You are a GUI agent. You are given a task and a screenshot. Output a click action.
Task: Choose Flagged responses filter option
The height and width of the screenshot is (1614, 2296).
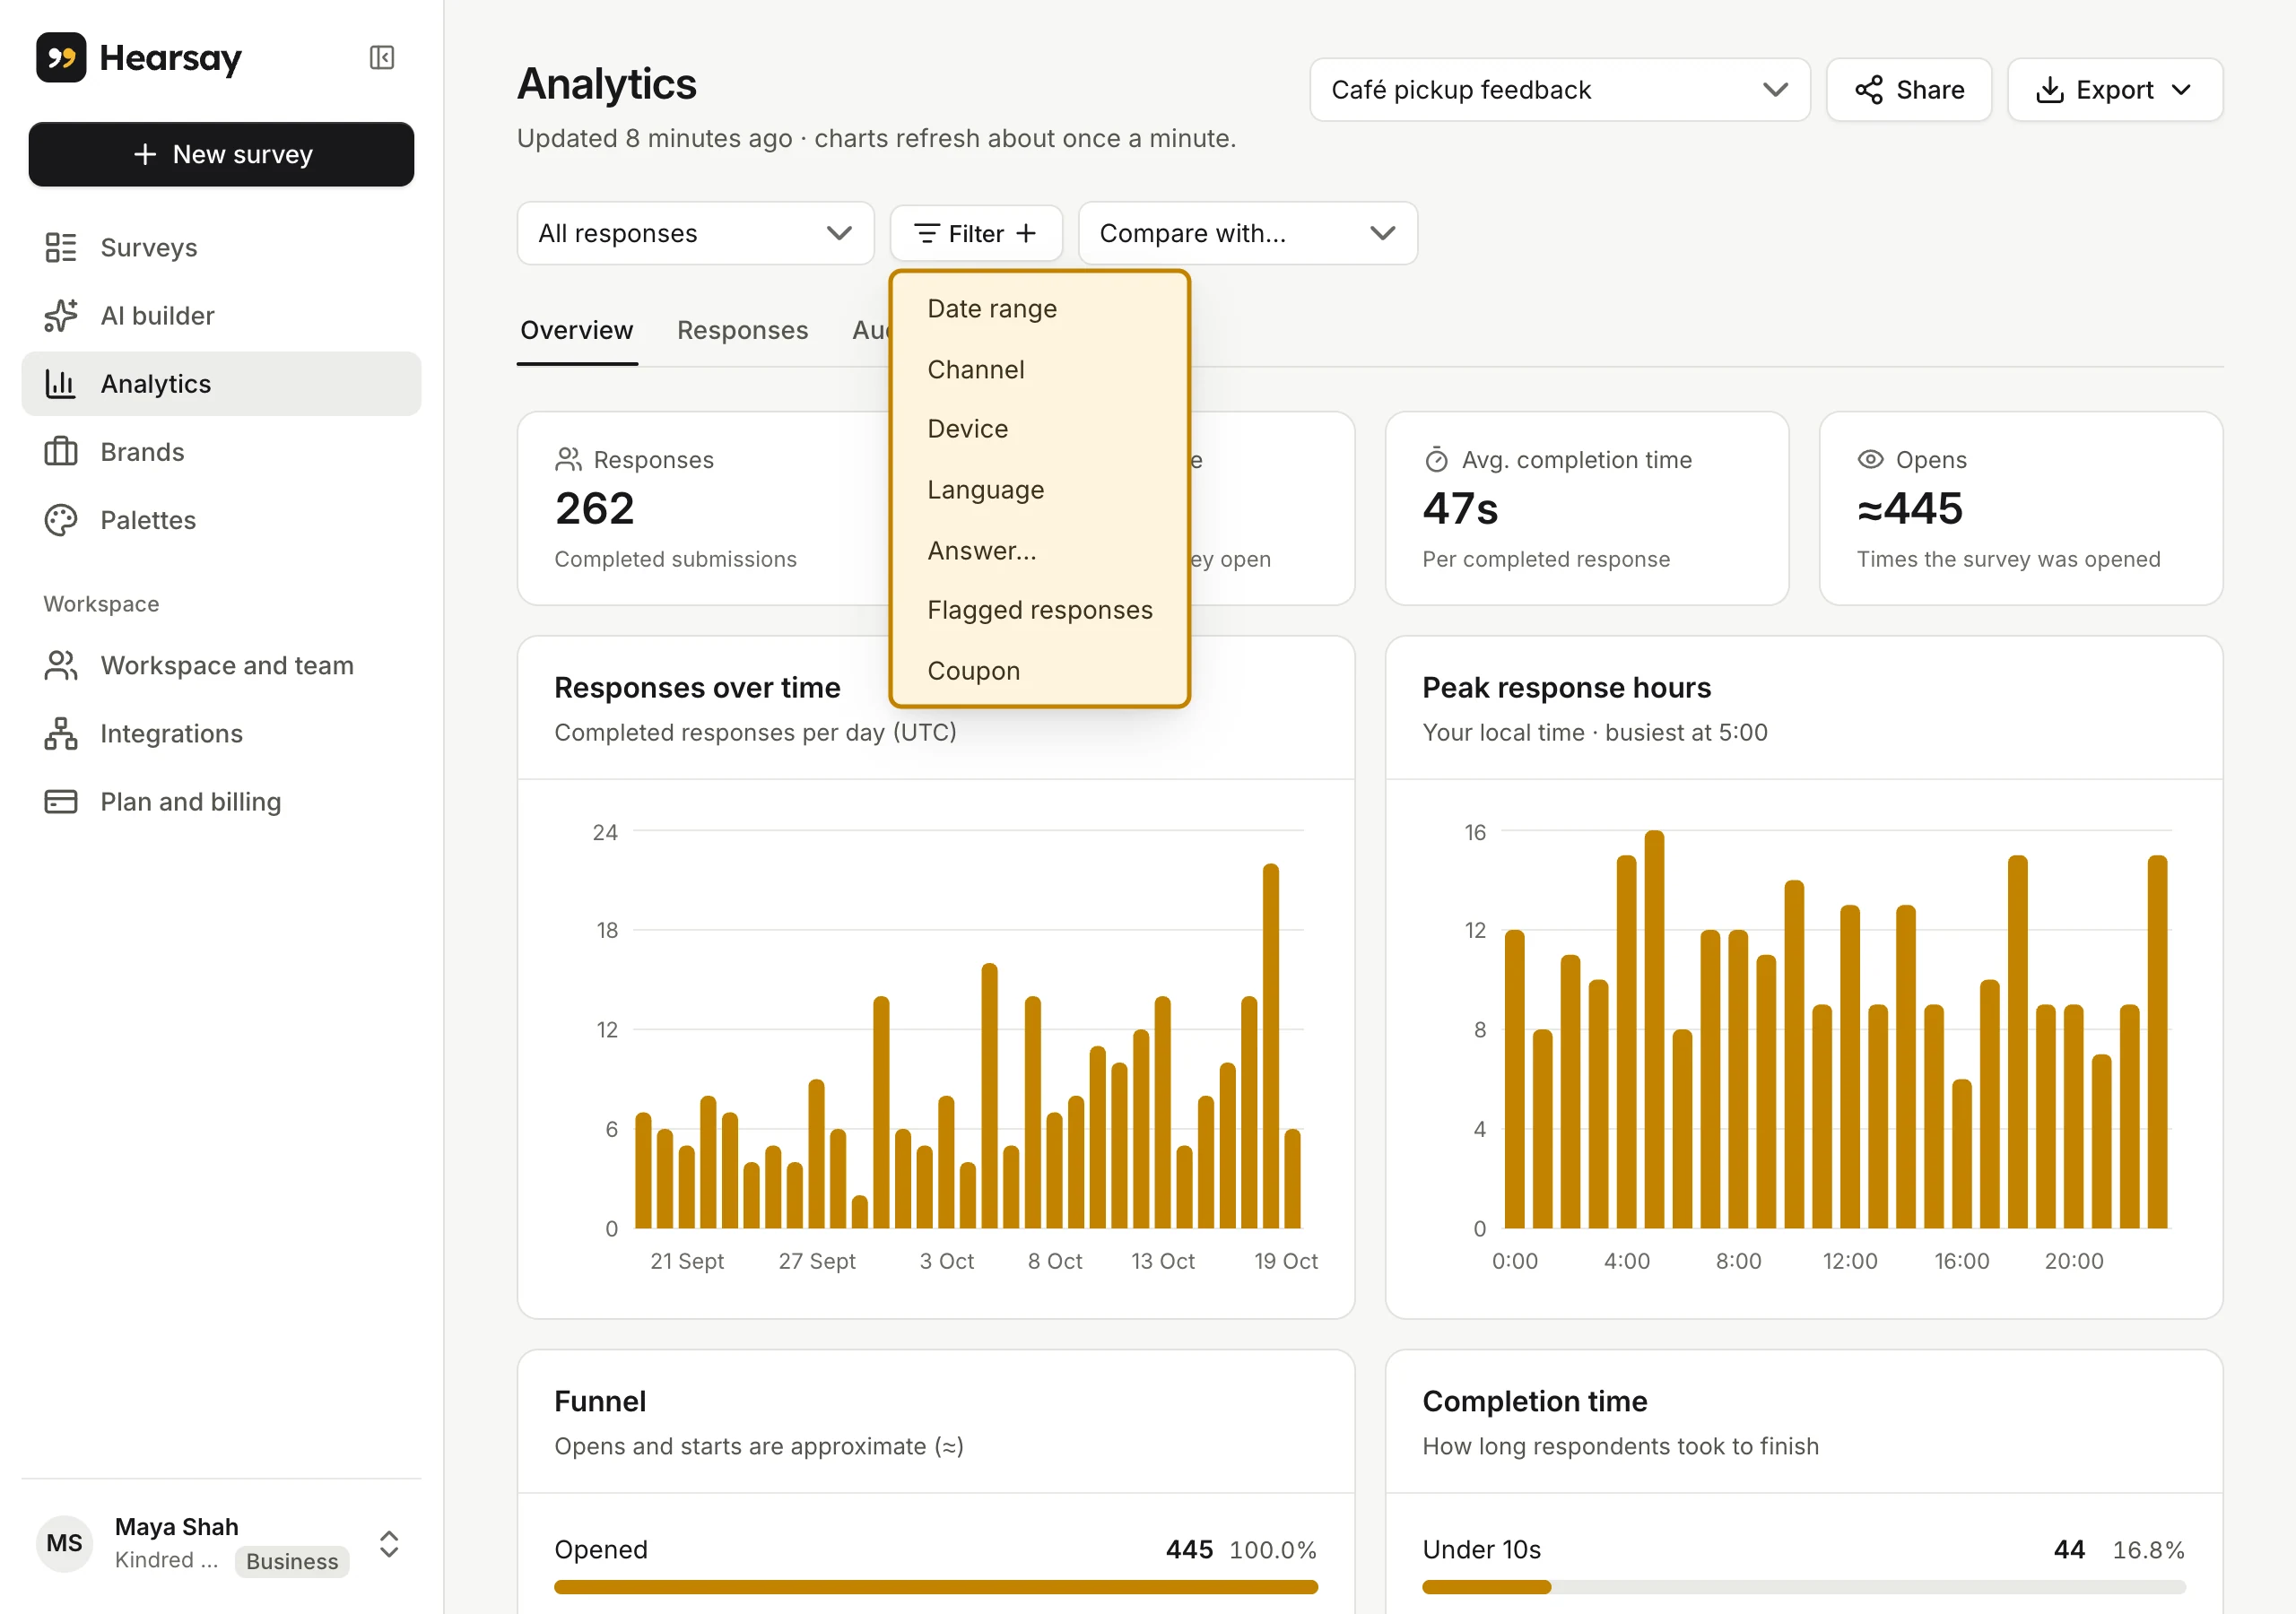[1039, 610]
